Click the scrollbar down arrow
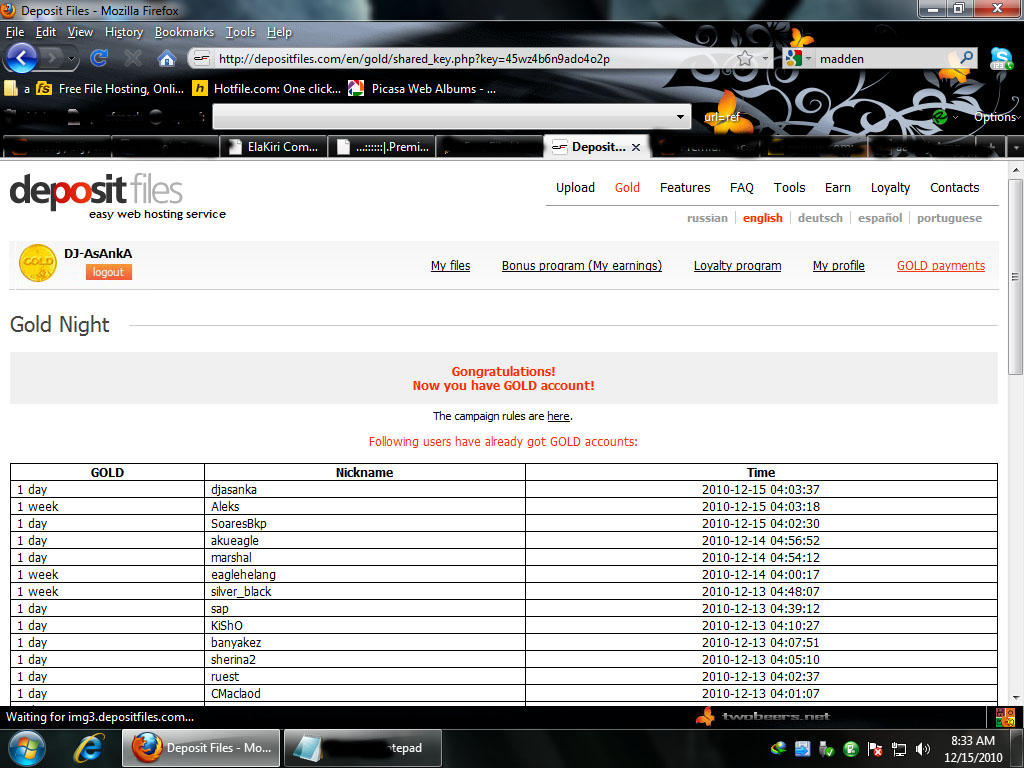The image size is (1024, 768). [x=1016, y=697]
